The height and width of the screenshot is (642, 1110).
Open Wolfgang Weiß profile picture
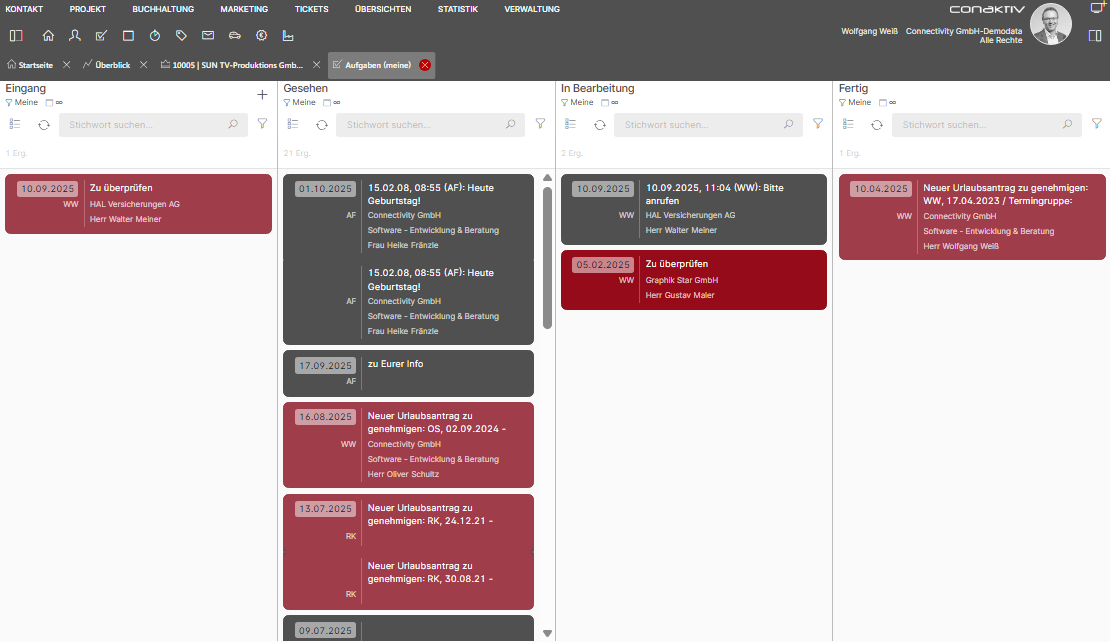click(x=1051, y=24)
